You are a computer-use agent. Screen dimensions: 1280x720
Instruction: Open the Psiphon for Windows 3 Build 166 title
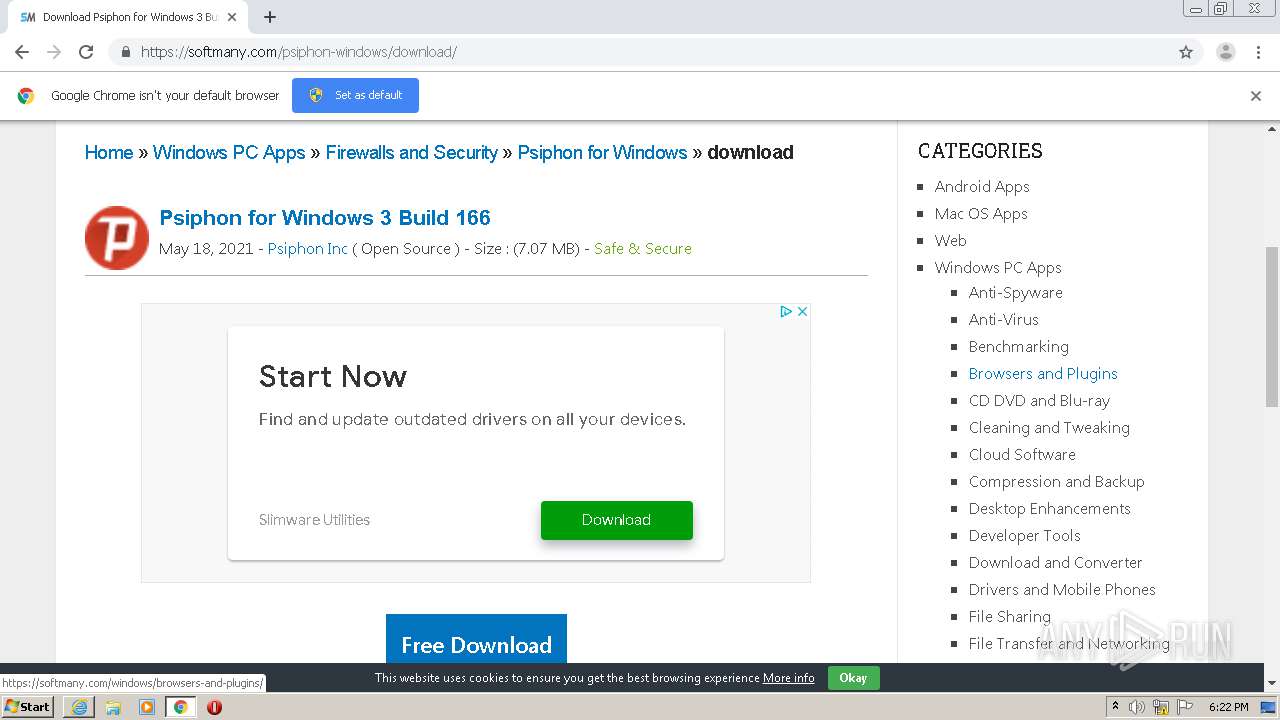point(325,218)
